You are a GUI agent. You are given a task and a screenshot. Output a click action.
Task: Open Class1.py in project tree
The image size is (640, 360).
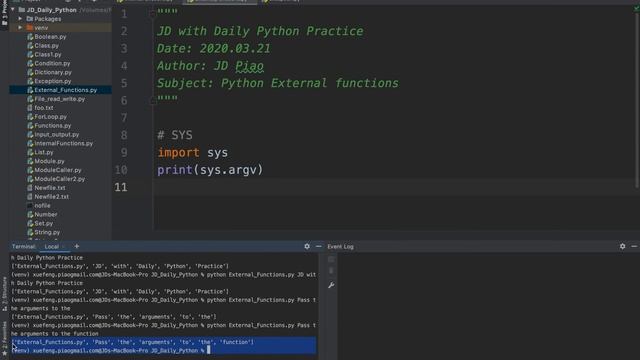point(48,54)
